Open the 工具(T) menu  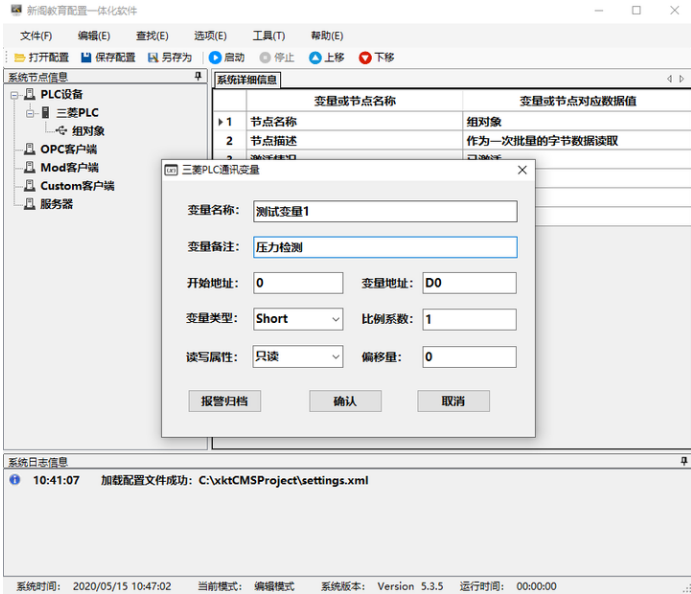pyautogui.click(x=269, y=36)
